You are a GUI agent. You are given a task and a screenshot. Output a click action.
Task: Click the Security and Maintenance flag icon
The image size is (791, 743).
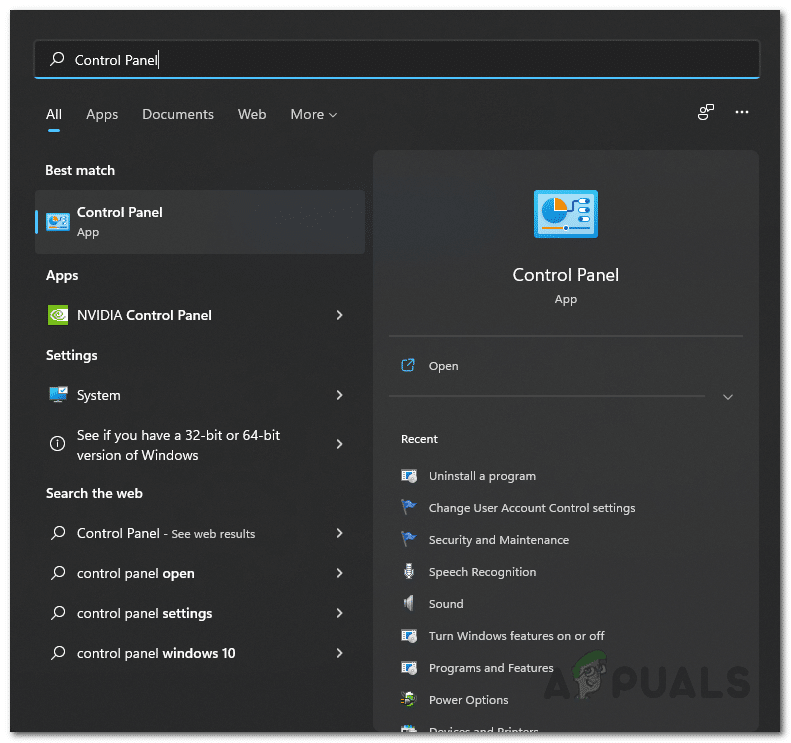coord(408,540)
